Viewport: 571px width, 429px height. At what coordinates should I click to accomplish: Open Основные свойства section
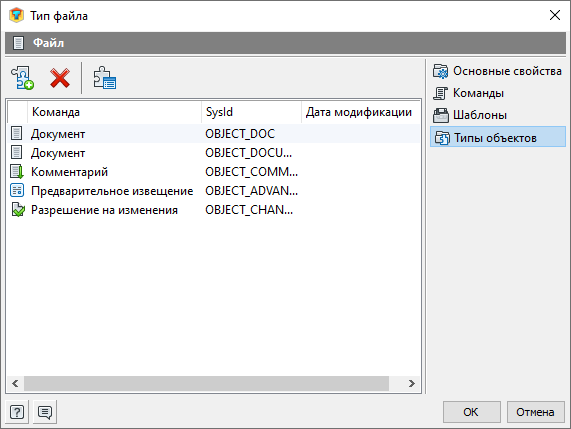point(497,71)
